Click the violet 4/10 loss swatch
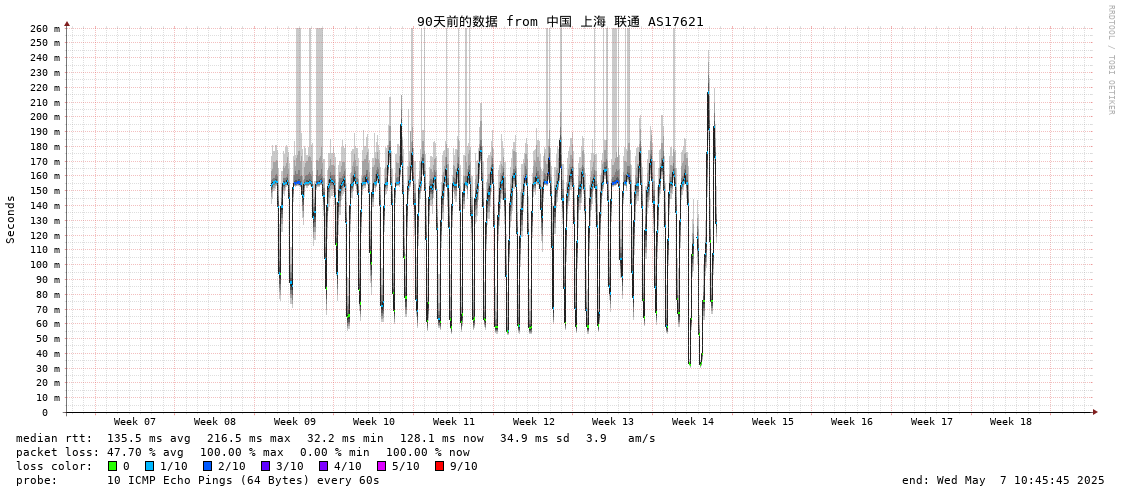The width and height of the screenshot is (1121, 494). (324, 466)
